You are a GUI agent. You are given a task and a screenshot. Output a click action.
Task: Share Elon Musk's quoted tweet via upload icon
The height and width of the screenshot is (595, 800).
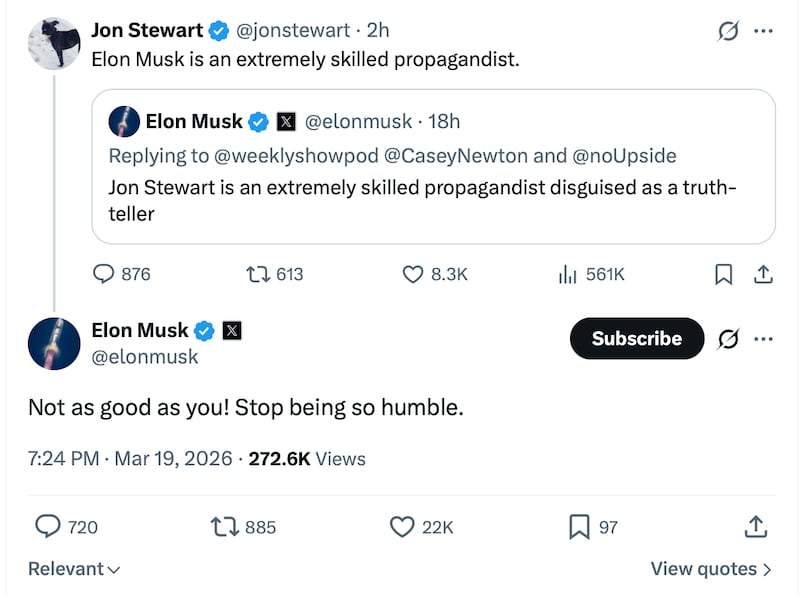[x=762, y=274]
